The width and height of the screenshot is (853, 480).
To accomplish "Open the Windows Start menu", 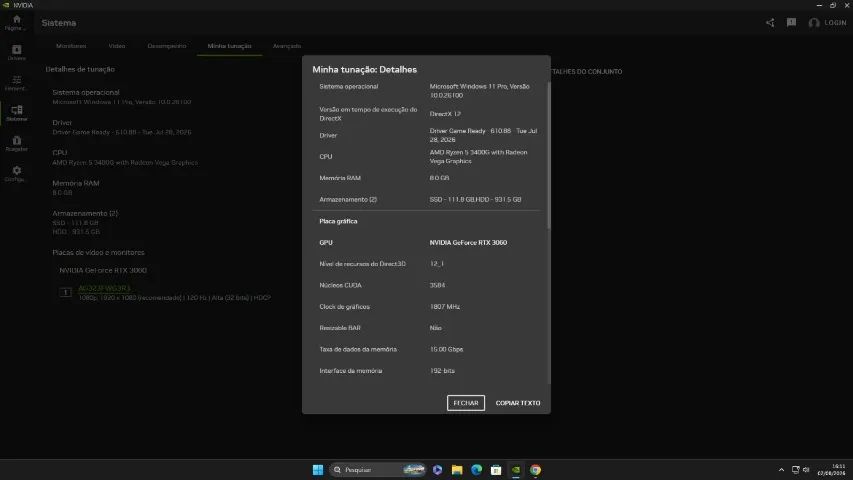I will click(318, 470).
